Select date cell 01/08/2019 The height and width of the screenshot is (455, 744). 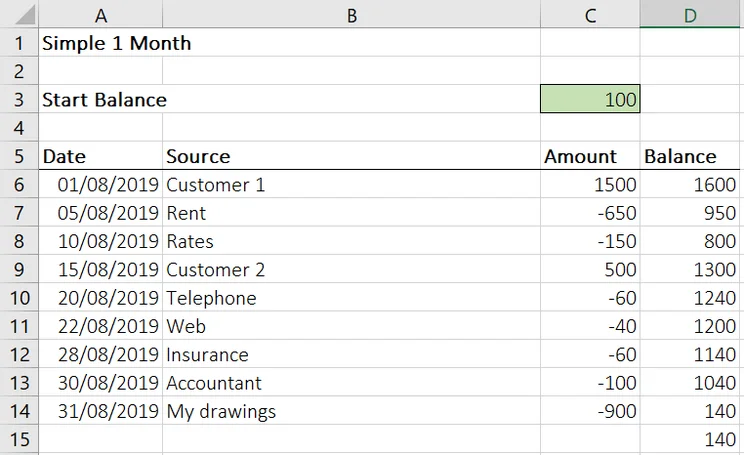tap(101, 184)
